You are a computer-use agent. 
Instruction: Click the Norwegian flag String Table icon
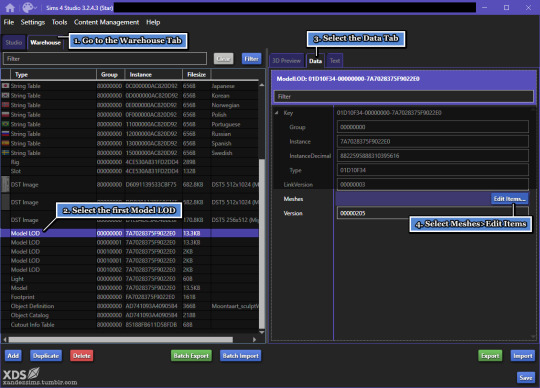tap(6, 105)
